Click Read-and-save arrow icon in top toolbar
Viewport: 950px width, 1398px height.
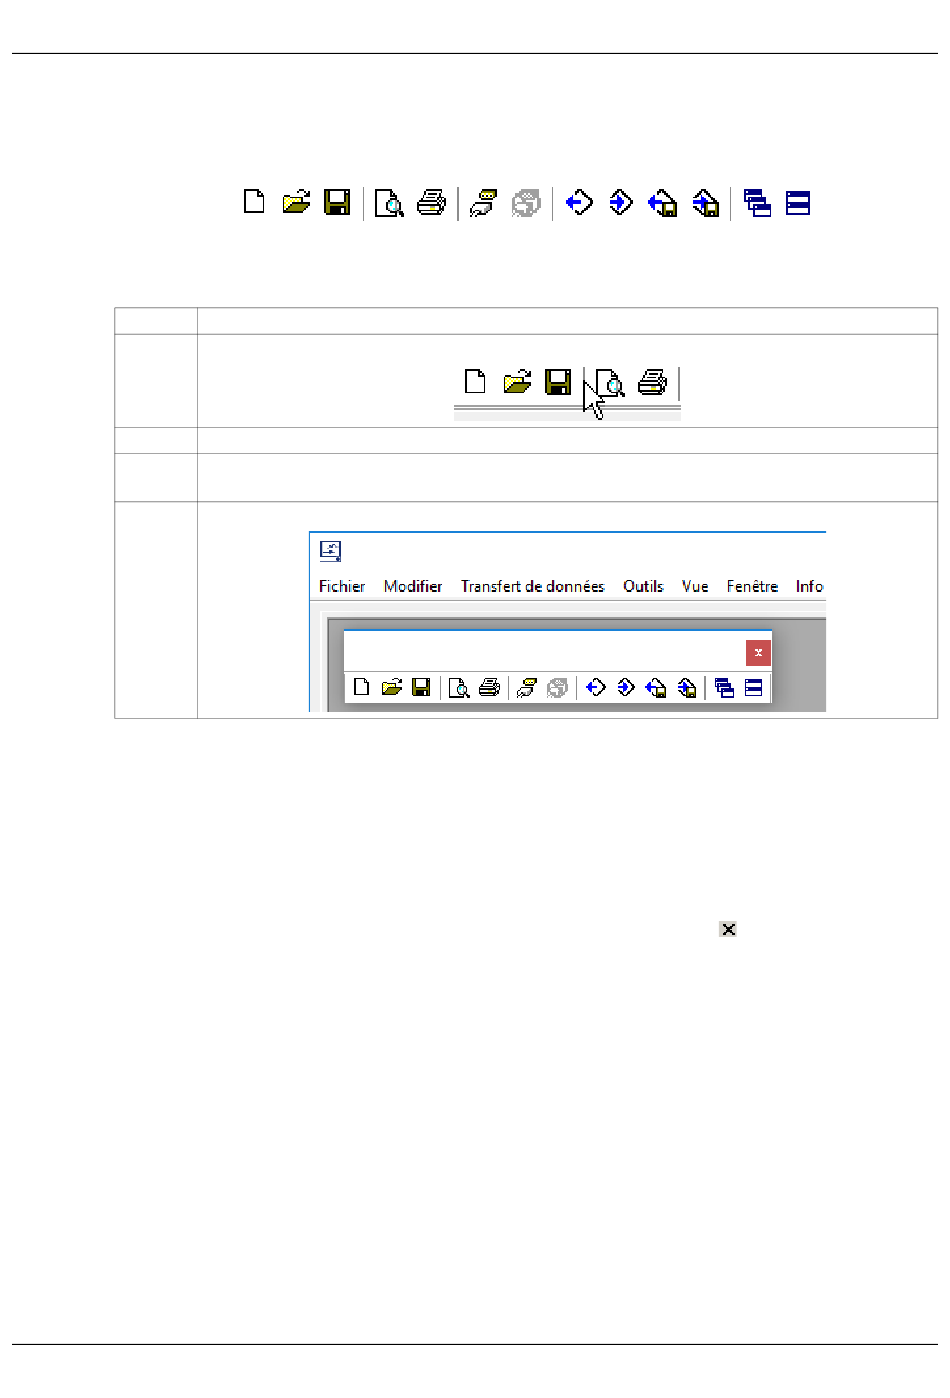point(662,203)
